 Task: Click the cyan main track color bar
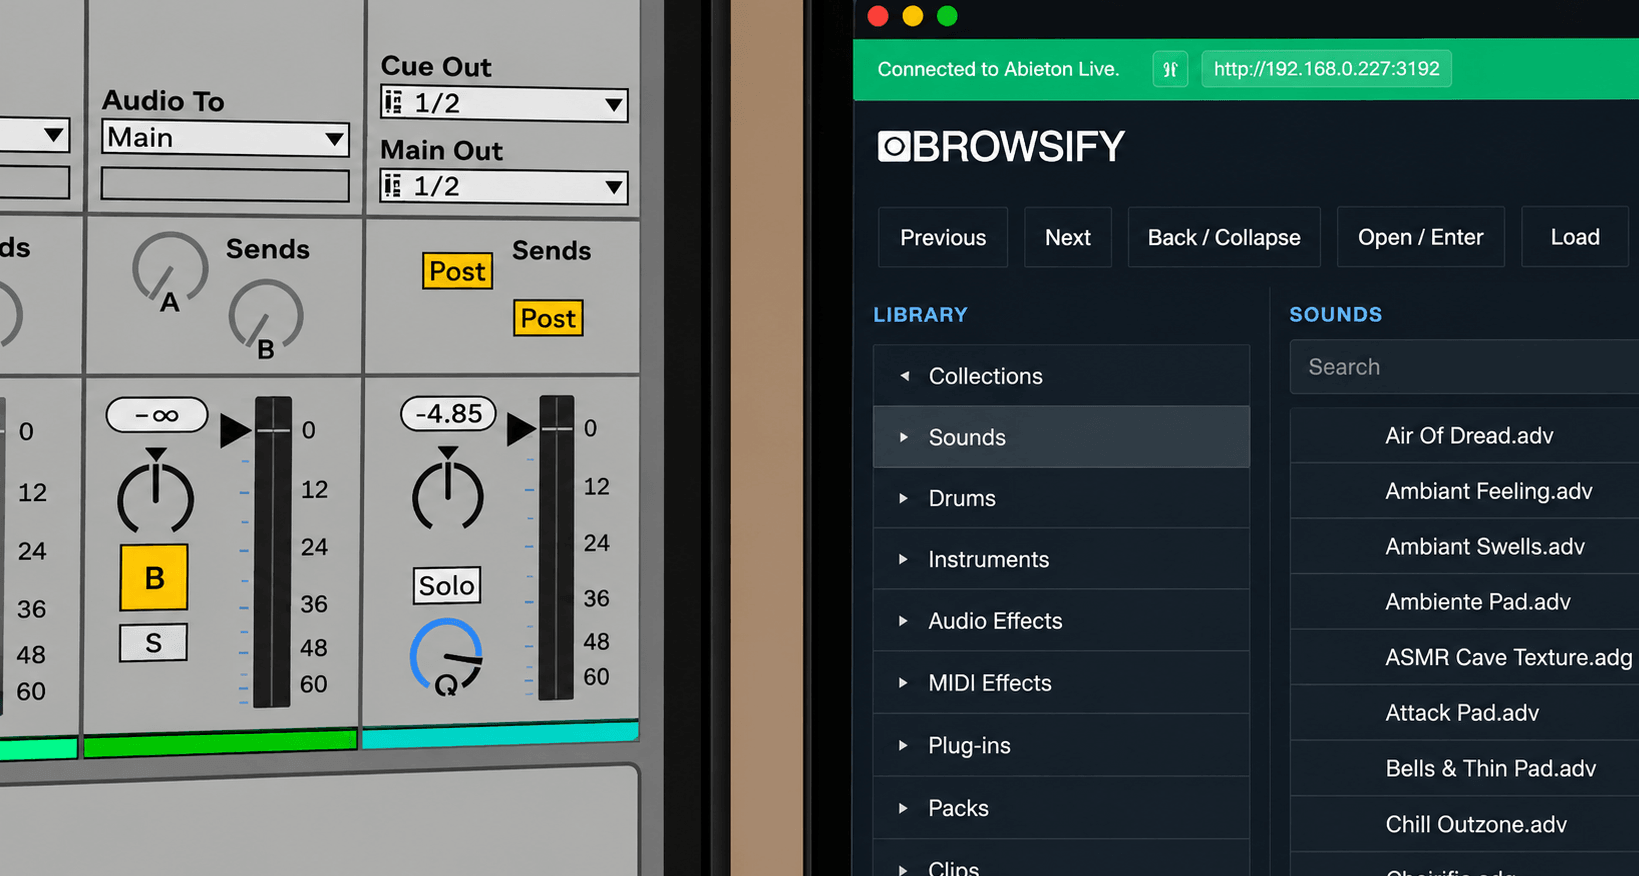pyautogui.click(x=500, y=733)
